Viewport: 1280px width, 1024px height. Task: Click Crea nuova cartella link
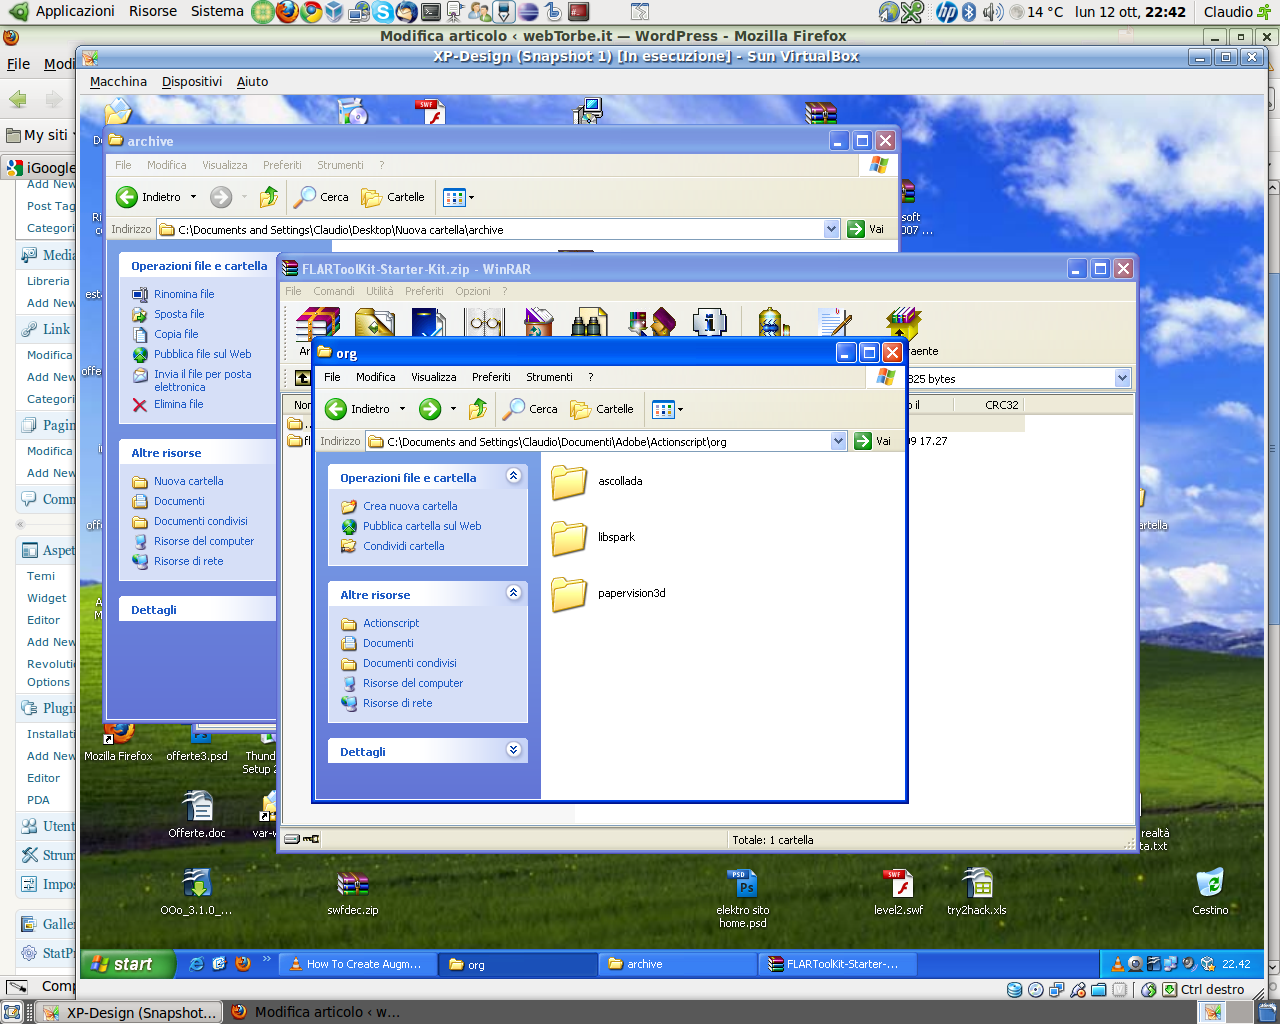point(410,506)
